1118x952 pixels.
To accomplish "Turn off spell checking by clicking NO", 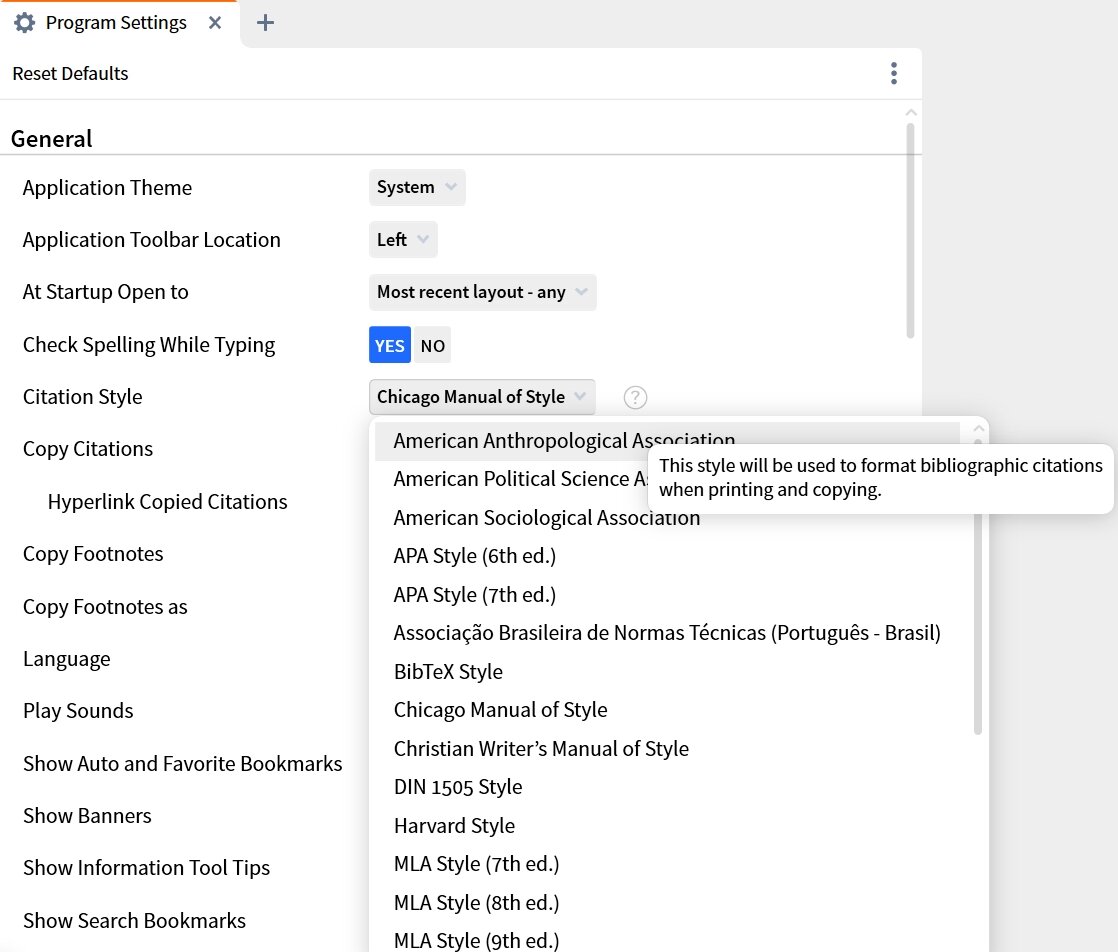I will 432,345.
